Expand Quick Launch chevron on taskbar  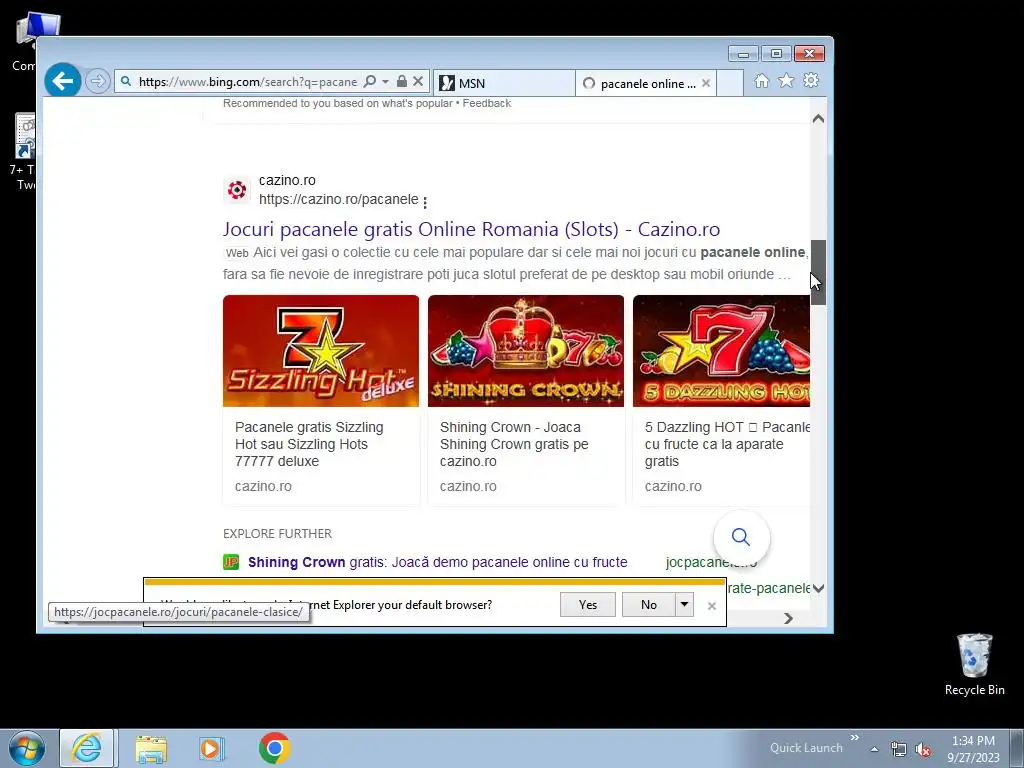[854, 738]
